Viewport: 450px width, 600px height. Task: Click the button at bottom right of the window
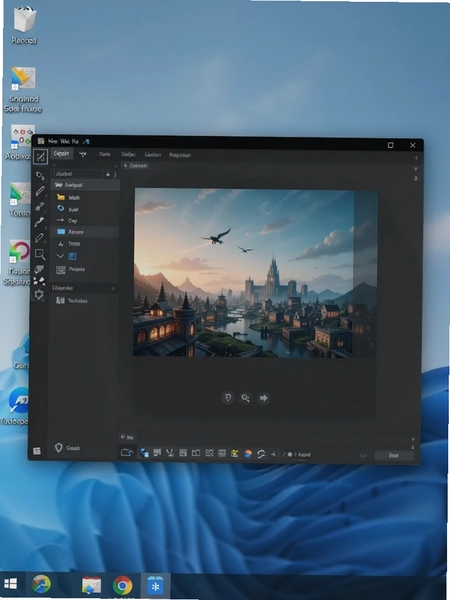[394, 455]
